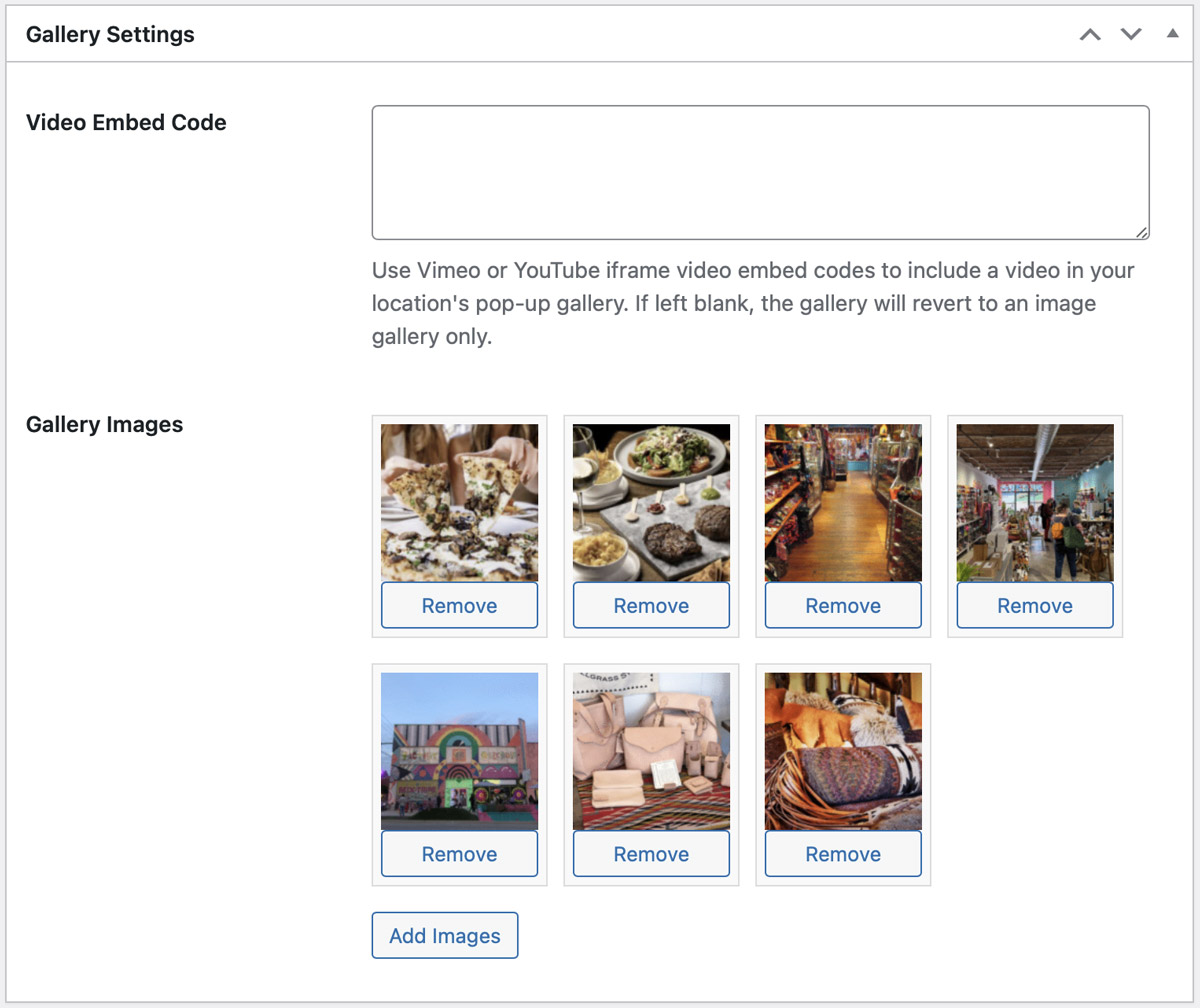Select the salad and burgers thumbnail
The height and width of the screenshot is (1008, 1200).
pos(651,502)
